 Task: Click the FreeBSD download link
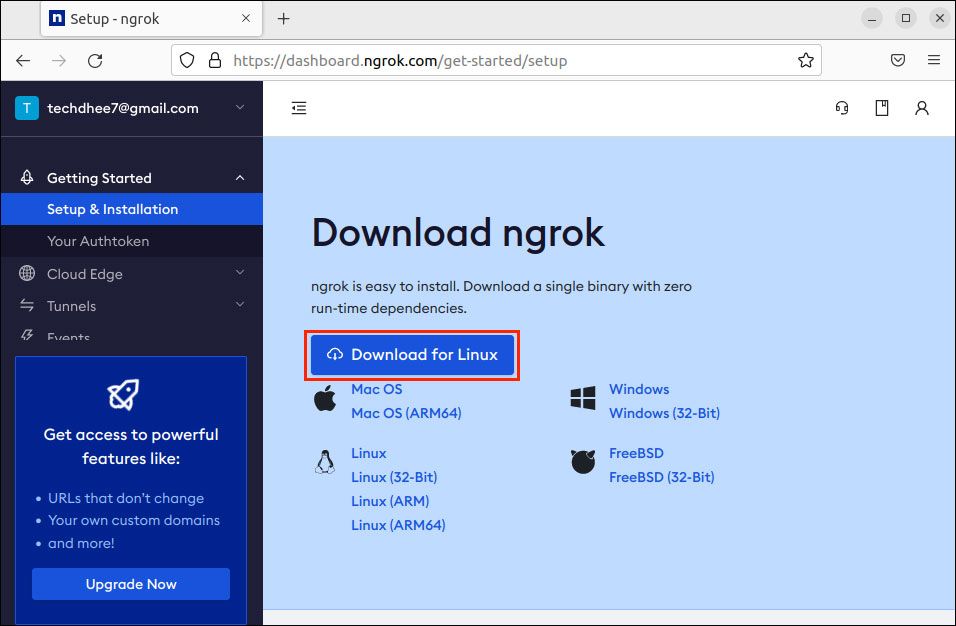click(x=637, y=453)
